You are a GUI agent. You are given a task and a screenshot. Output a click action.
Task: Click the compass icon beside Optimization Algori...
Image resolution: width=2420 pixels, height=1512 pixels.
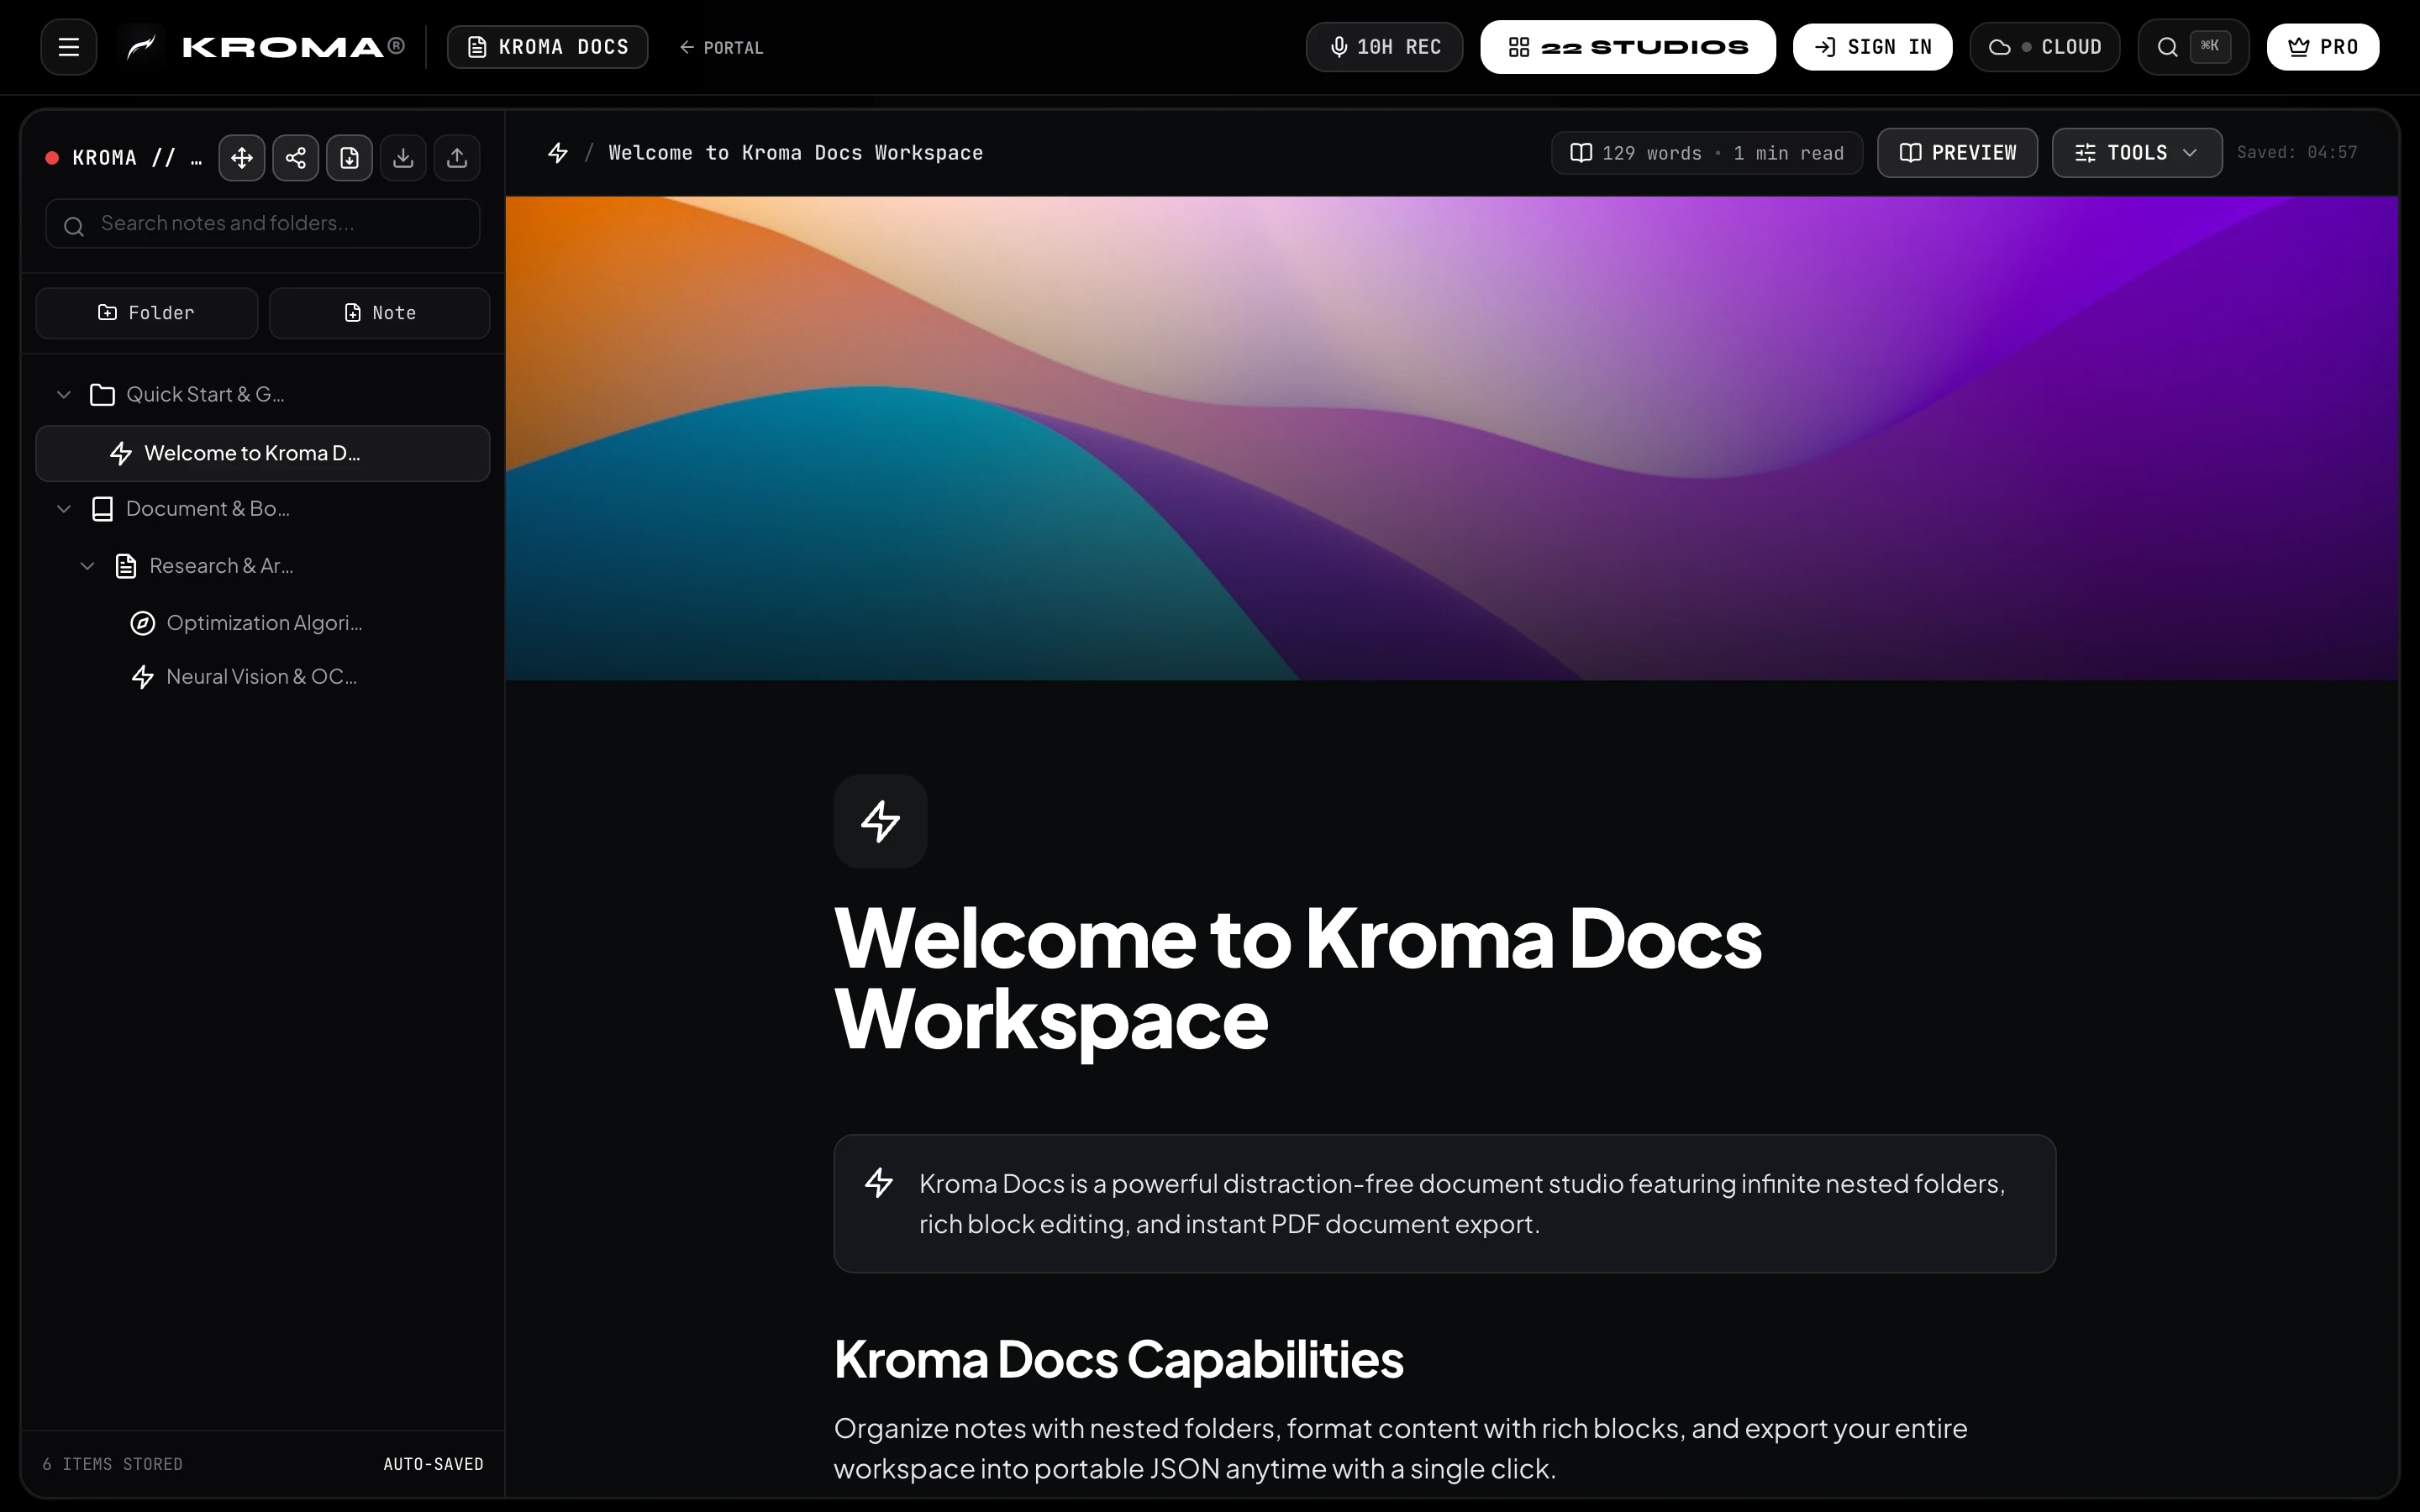click(x=143, y=623)
